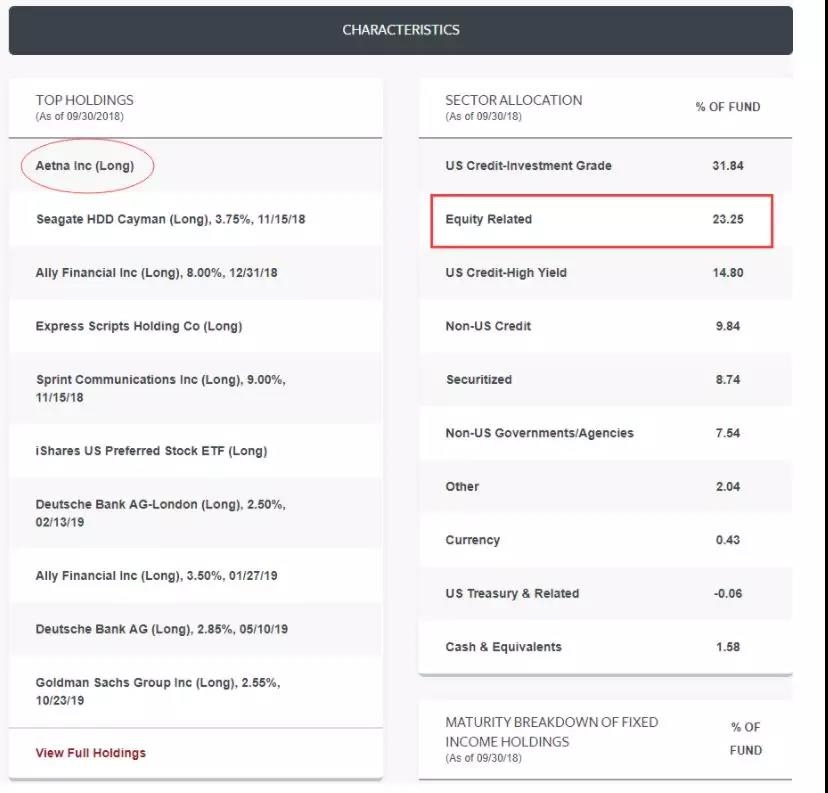Click the Securitized sector row

(x=478, y=380)
